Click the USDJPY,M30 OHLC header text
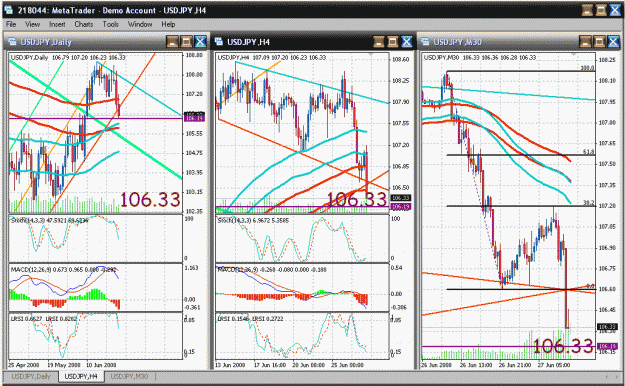Screen dimensions: 625x386 (x=480, y=57)
